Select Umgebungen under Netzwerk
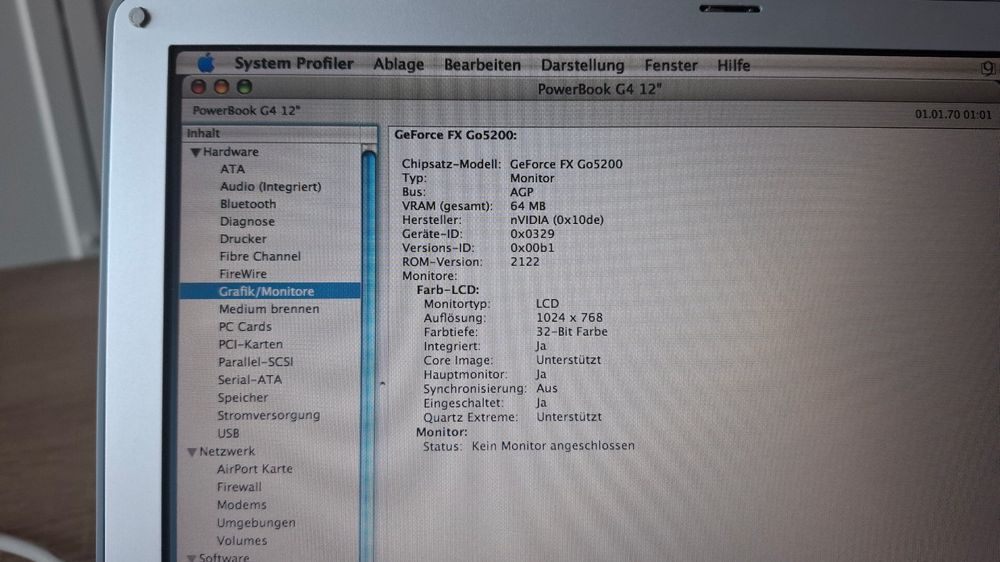 tap(256, 522)
